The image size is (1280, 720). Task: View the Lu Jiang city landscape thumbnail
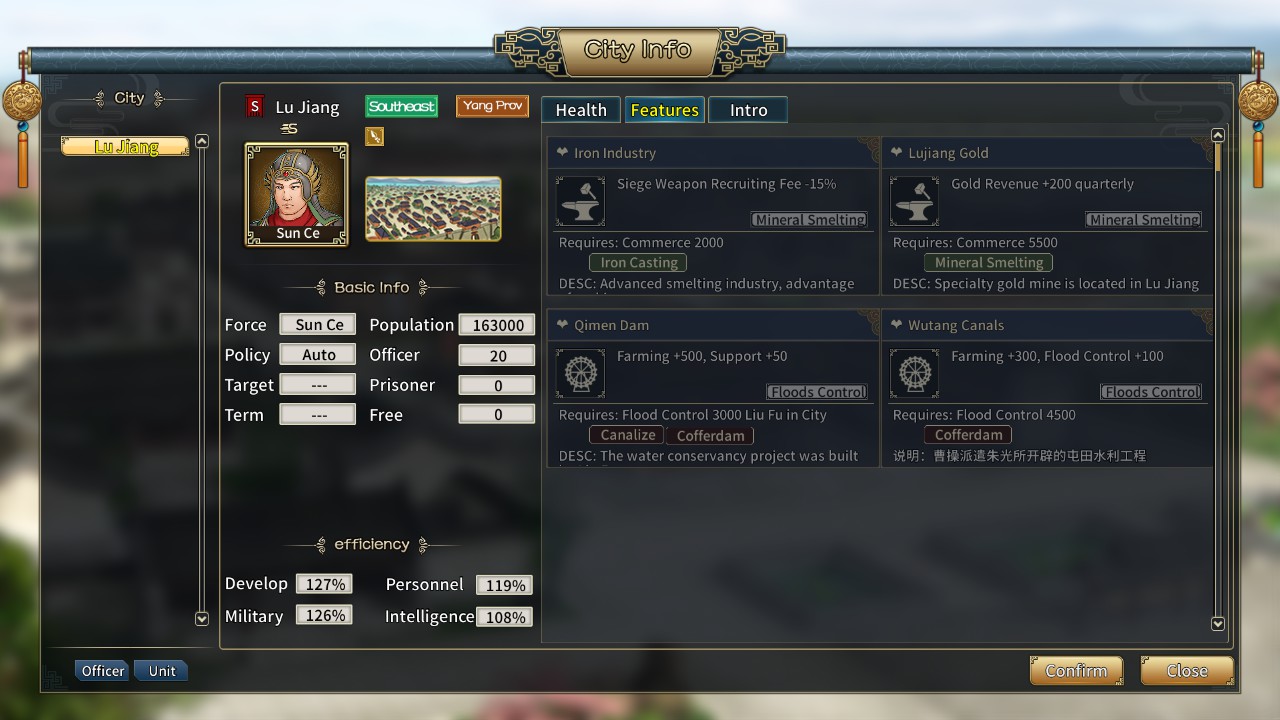(x=433, y=209)
